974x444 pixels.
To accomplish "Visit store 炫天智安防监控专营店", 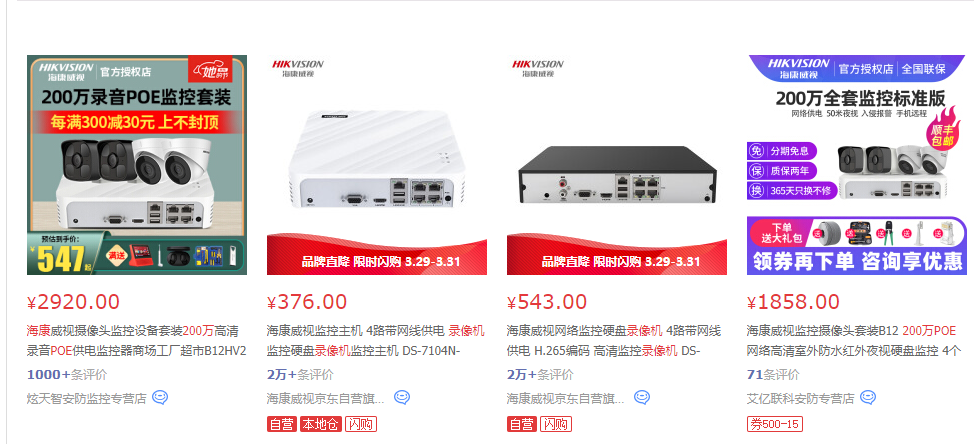I will 86,398.
